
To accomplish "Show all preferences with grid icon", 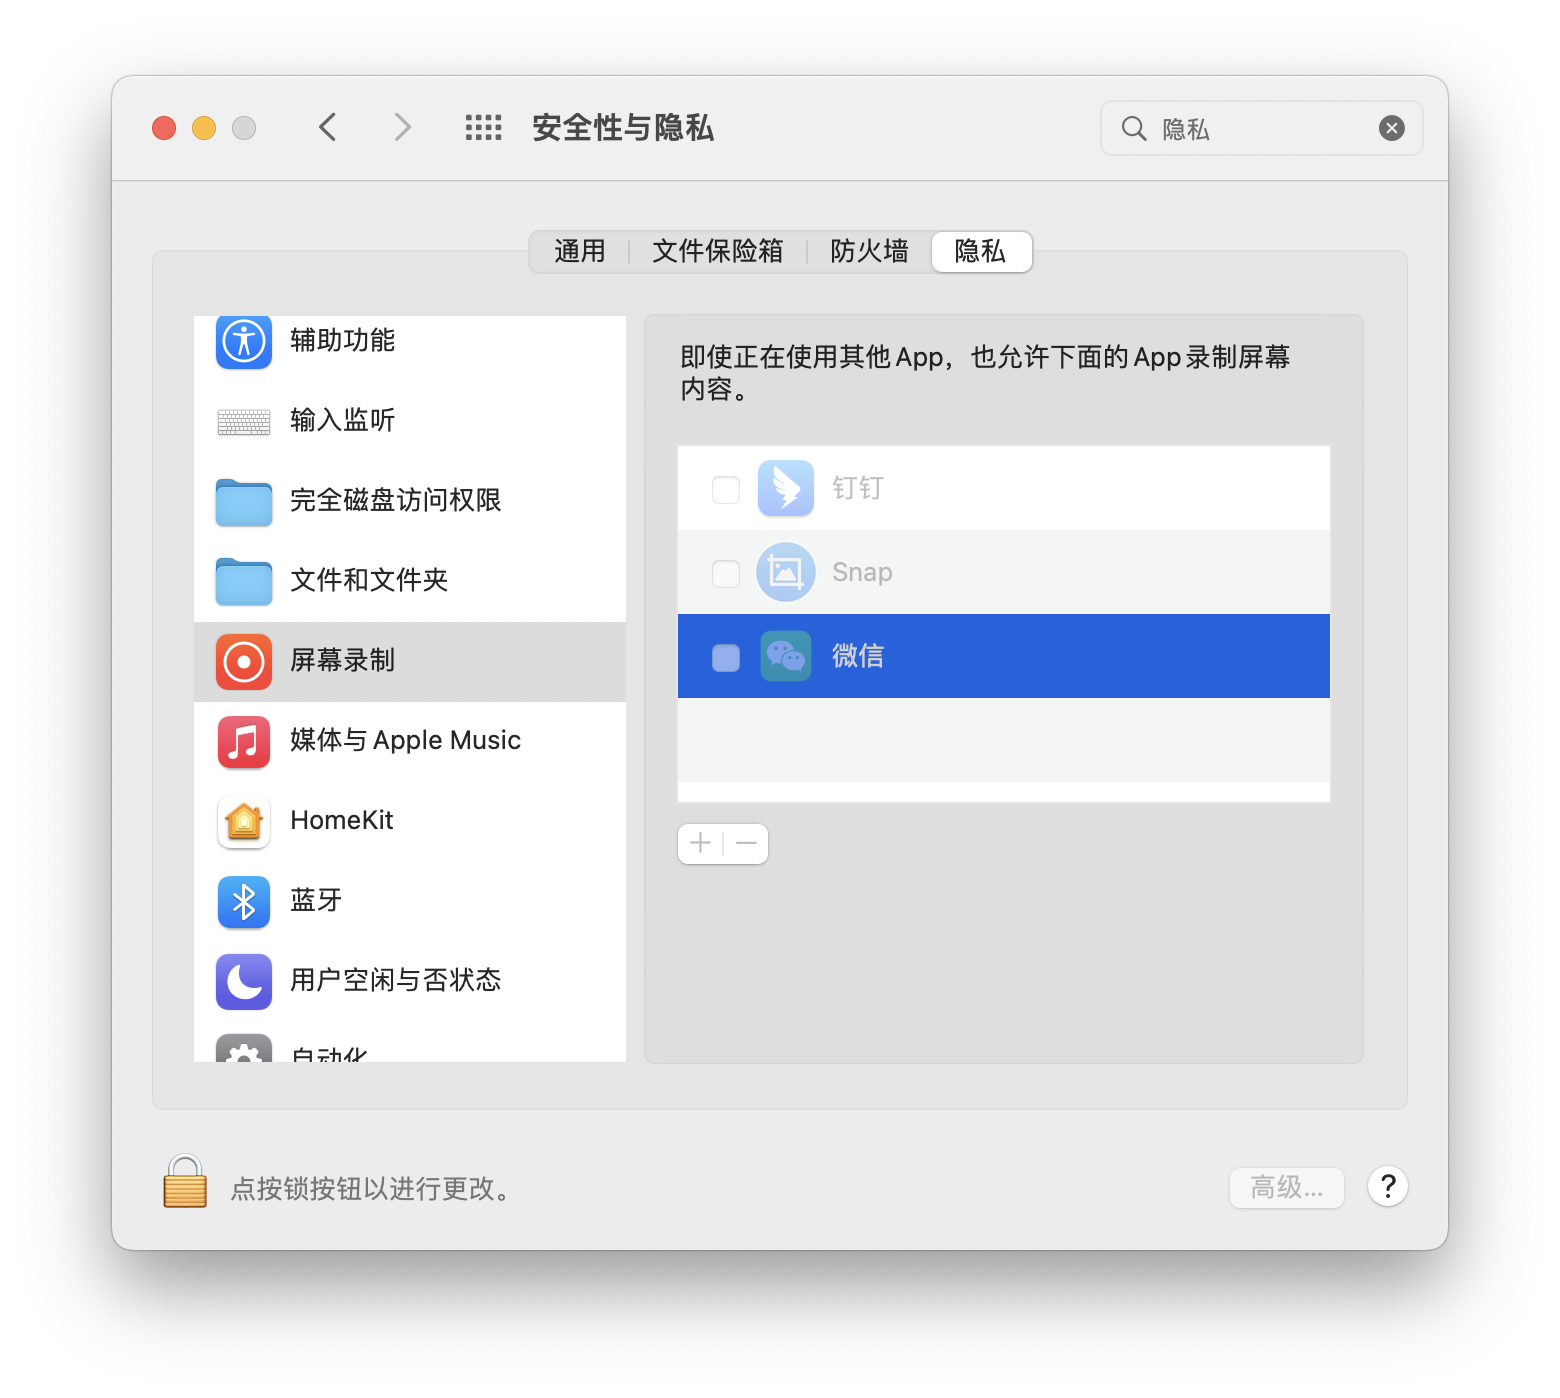I will pyautogui.click(x=484, y=128).
